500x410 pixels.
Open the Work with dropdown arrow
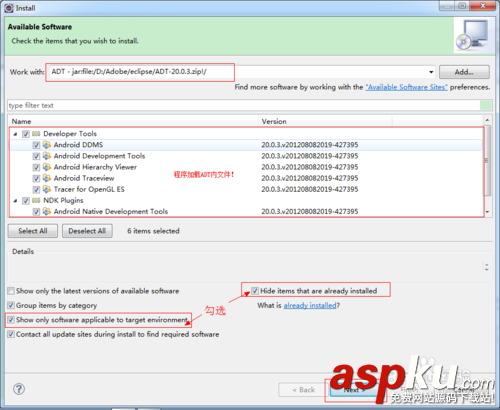[431, 72]
